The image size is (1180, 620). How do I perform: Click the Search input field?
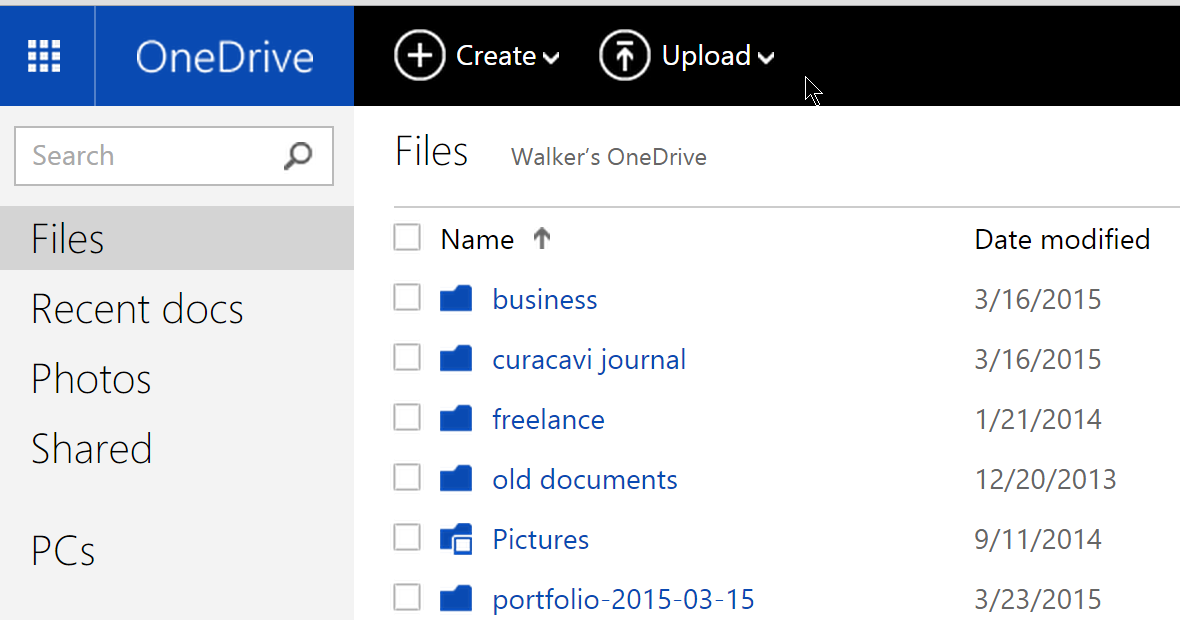(174, 156)
